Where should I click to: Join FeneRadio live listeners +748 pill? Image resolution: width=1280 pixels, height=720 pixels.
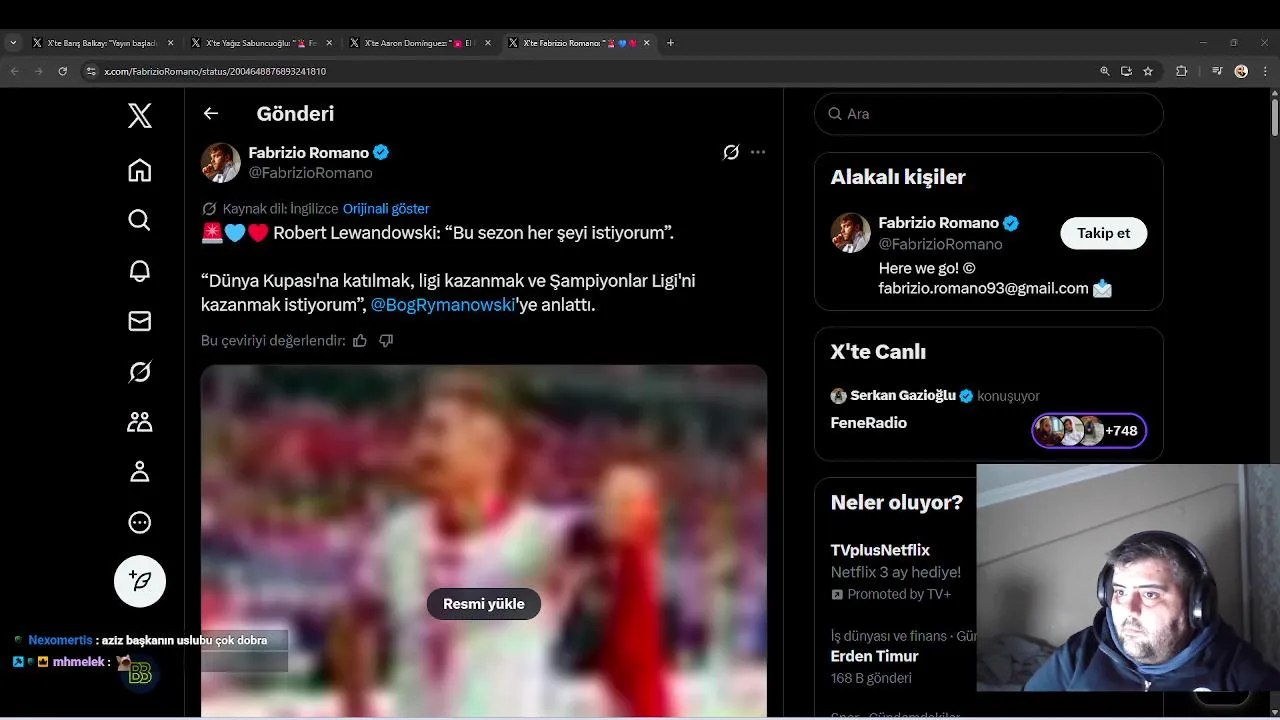pos(1089,431)
